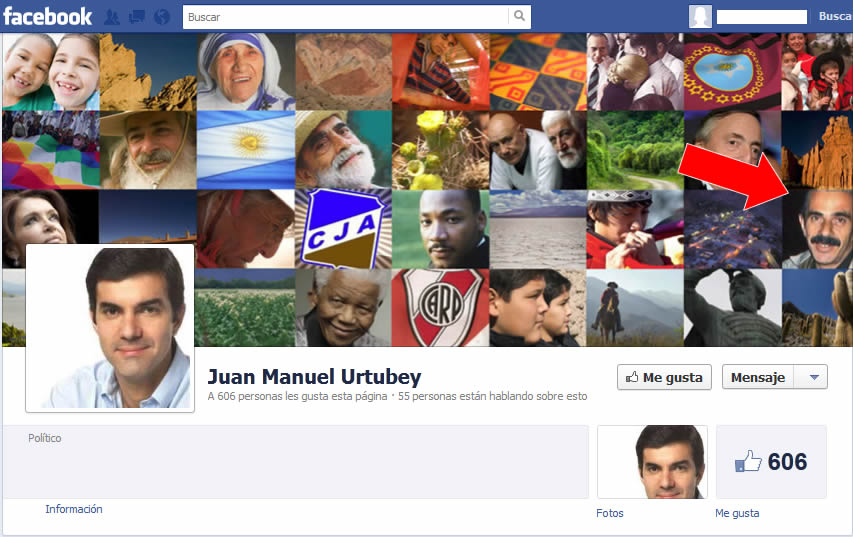Viewport: 853px width, 537px height.
Task: Open notifications globe icon
Action: pyautogui.click(x=162, y=17)
